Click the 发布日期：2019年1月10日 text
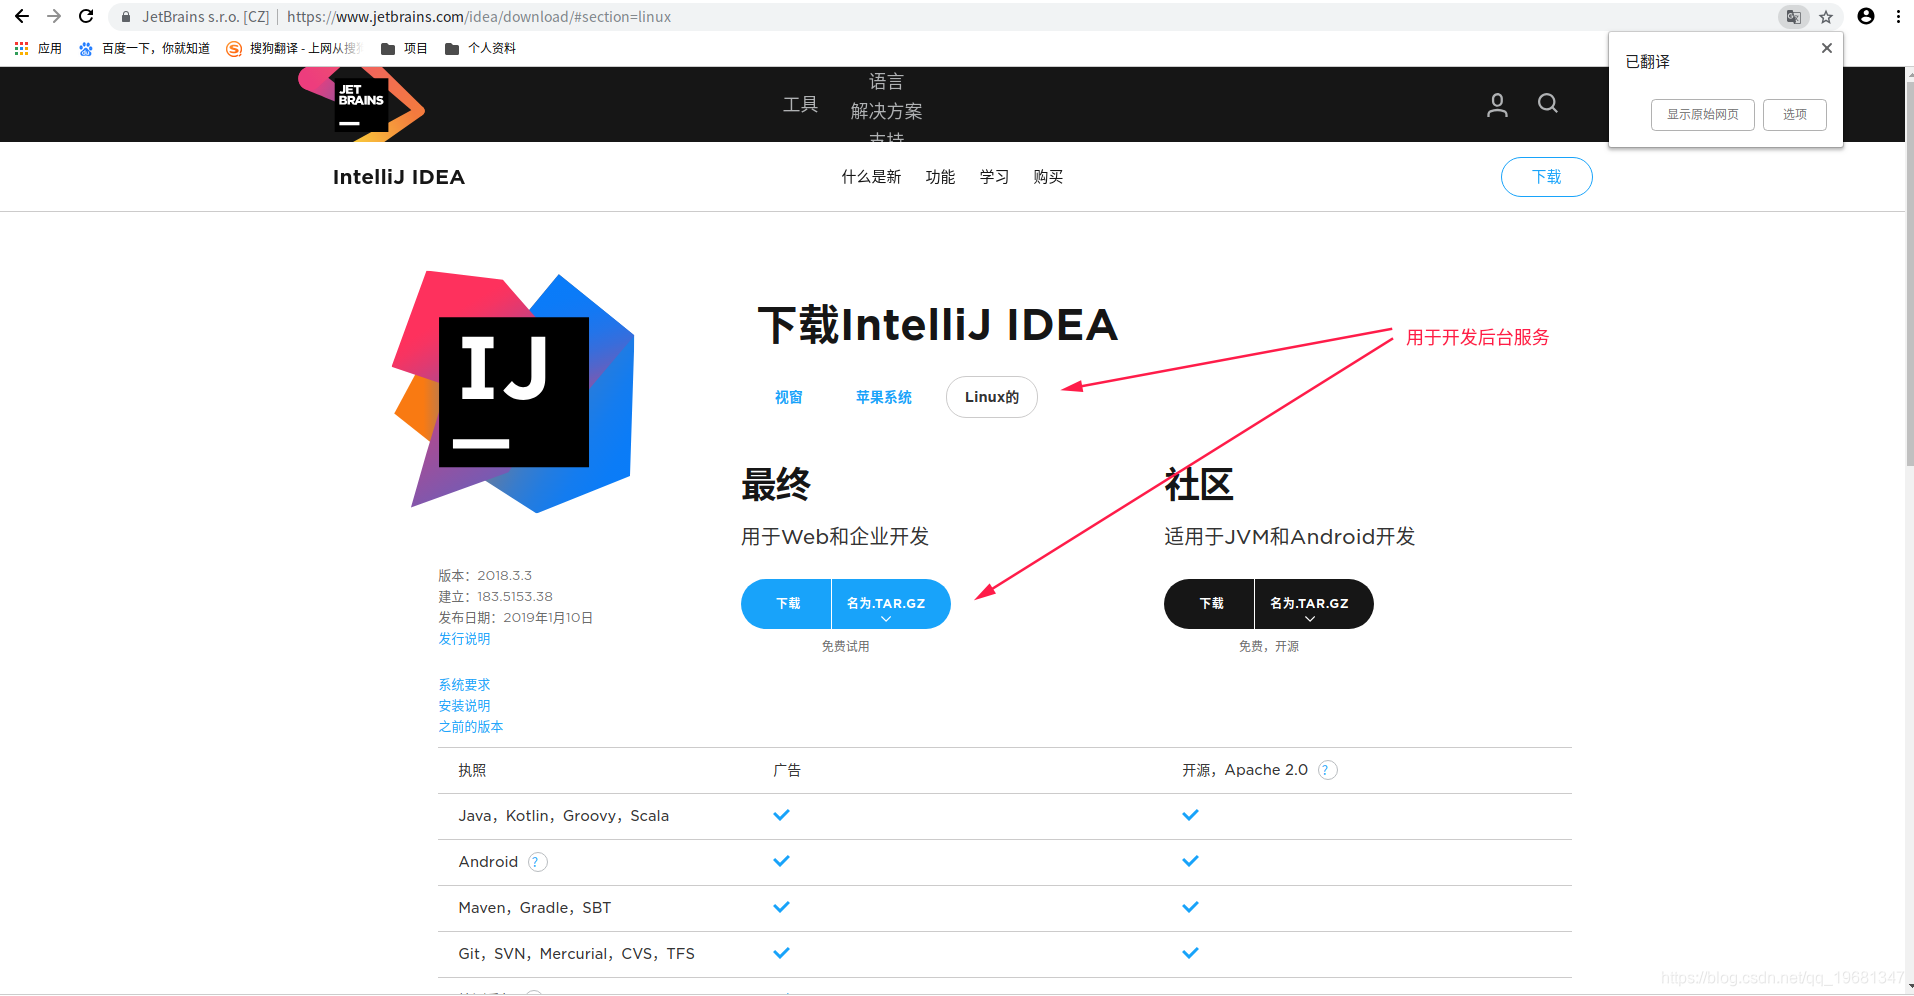The image size is (1914, 996). coord(516,618)
